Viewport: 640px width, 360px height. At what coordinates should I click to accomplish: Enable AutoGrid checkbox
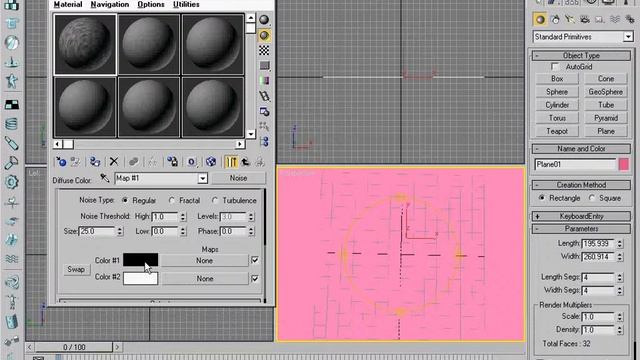555,67
